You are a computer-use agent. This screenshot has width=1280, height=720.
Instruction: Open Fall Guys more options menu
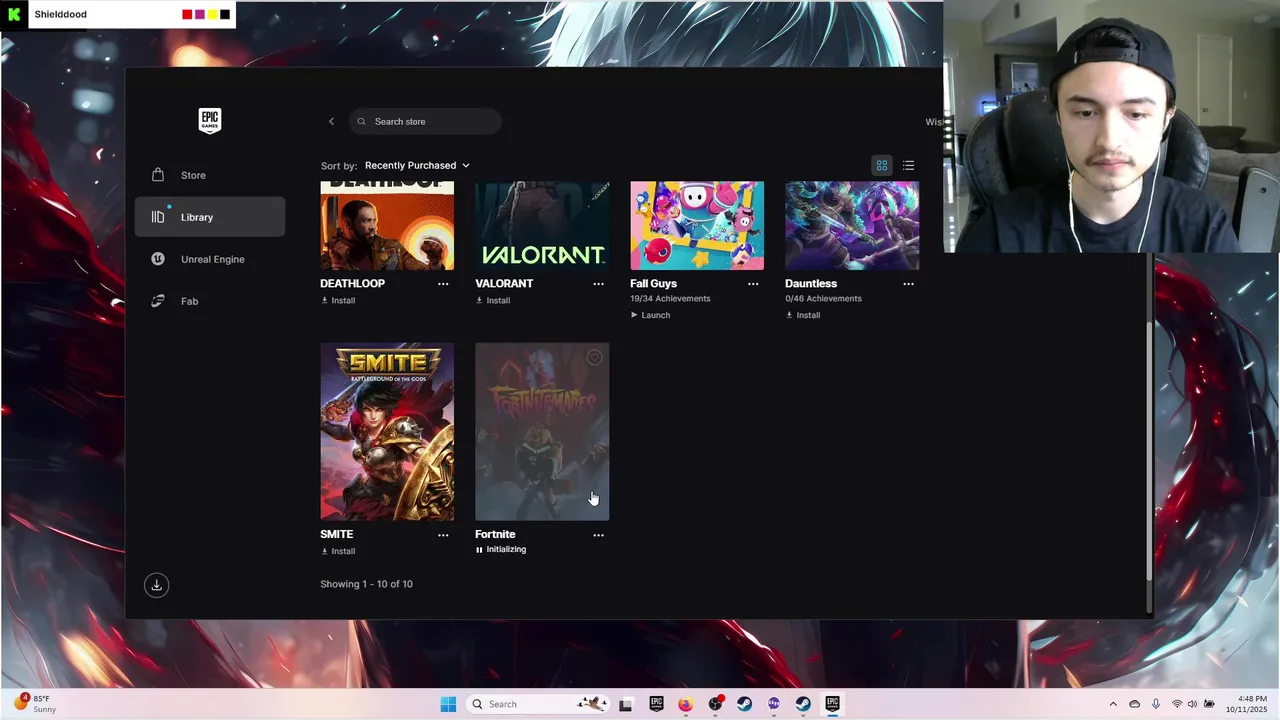click(753, 284)
